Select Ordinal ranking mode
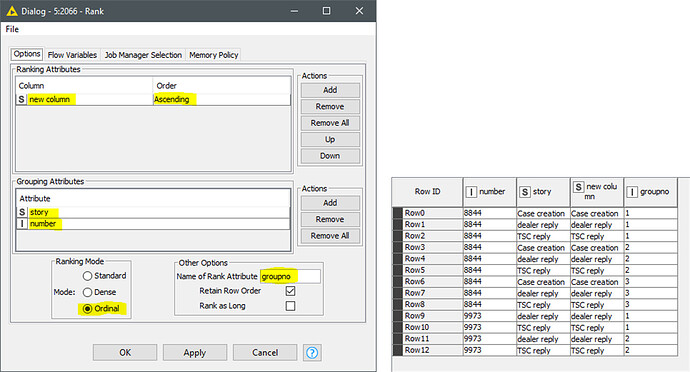Viewport: 690px width, 372px height. coord(87,309)
